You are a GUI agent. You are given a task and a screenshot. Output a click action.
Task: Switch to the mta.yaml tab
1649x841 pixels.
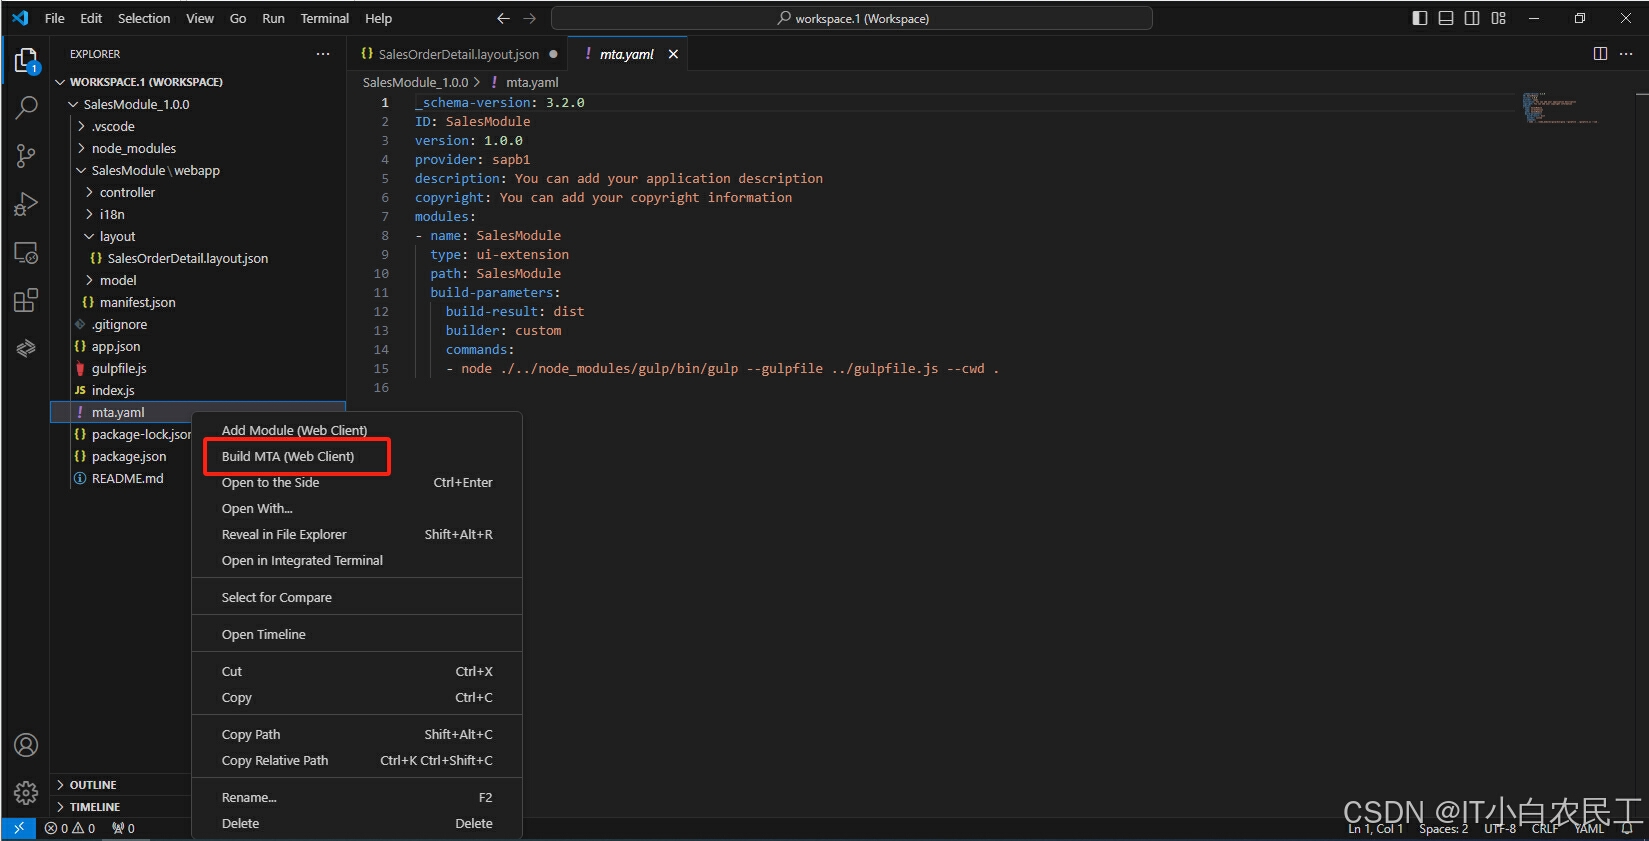(x=626, y=54)
